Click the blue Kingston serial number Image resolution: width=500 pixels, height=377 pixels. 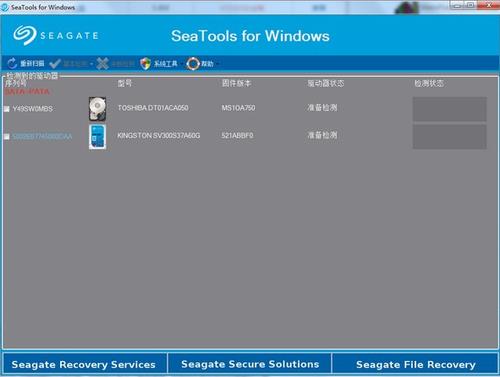coord(42,136)
